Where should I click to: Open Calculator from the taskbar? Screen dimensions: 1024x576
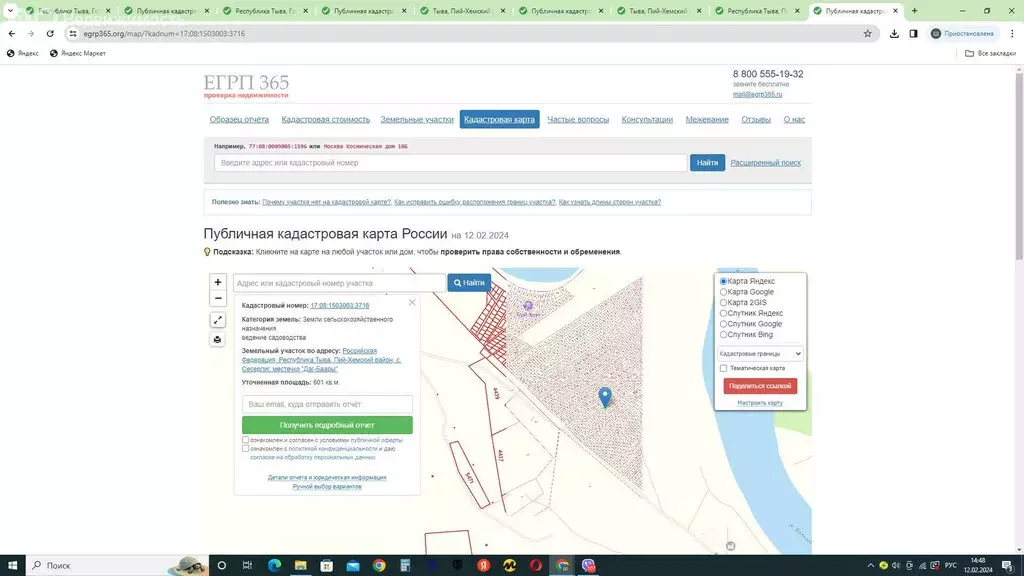coord(405,566)
